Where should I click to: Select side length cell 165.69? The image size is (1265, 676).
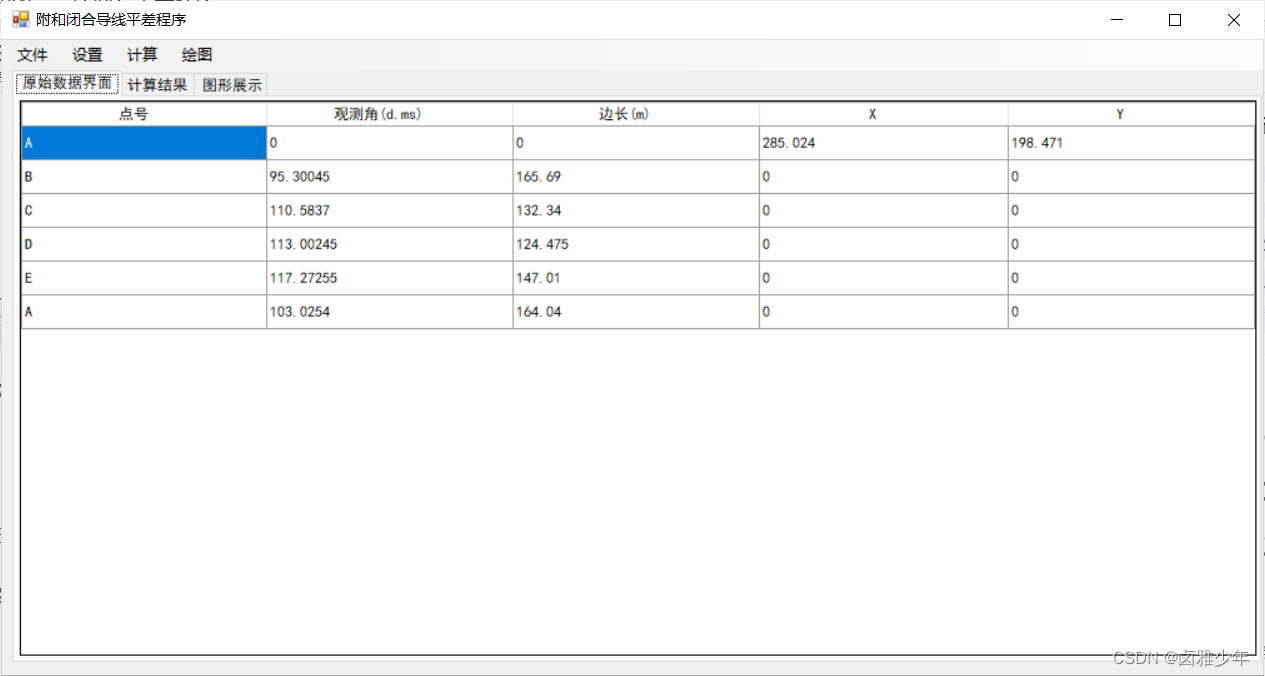pos(636,177)
